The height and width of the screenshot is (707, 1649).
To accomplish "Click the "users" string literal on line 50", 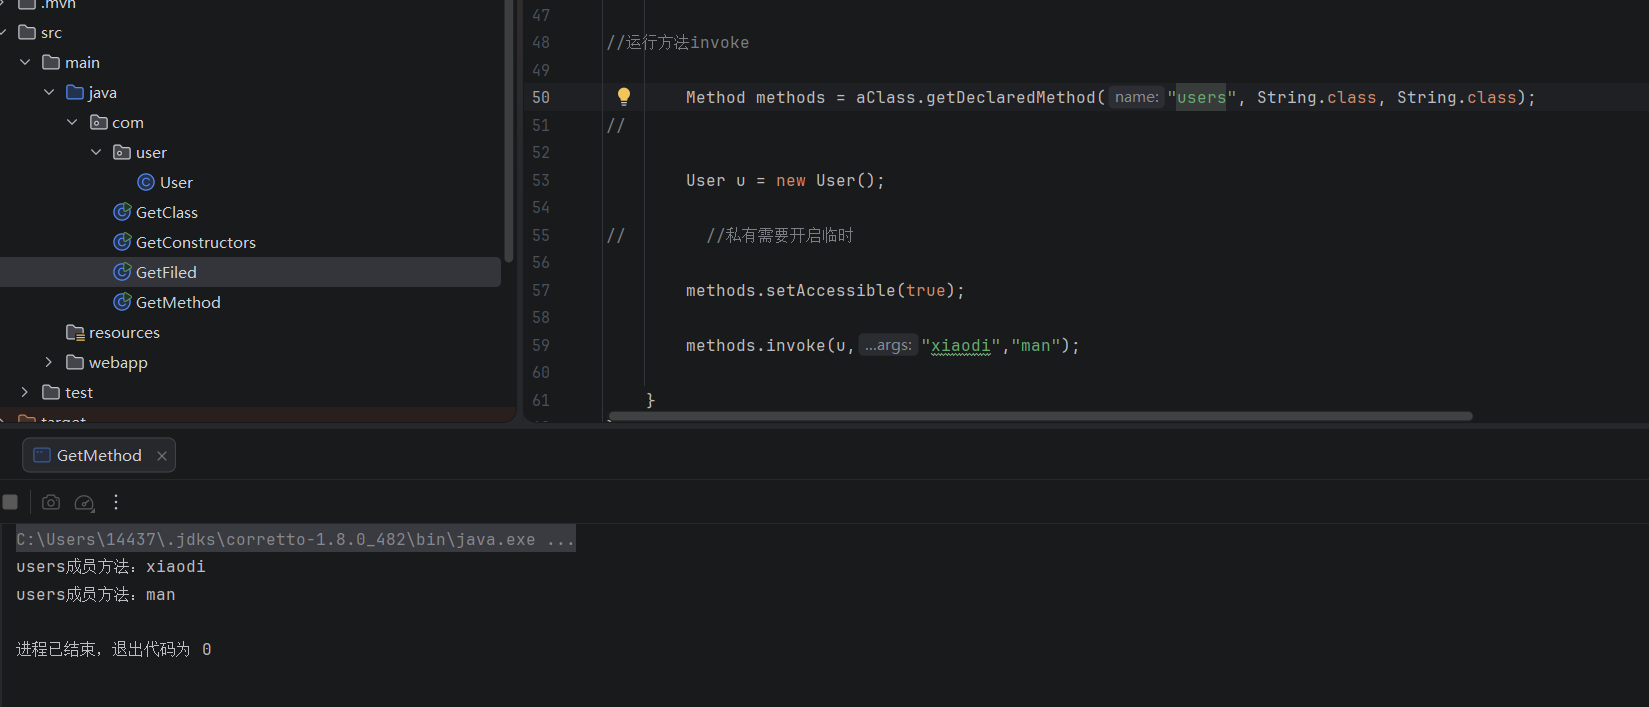I will pyautogui.click(x=1201, y=97).
